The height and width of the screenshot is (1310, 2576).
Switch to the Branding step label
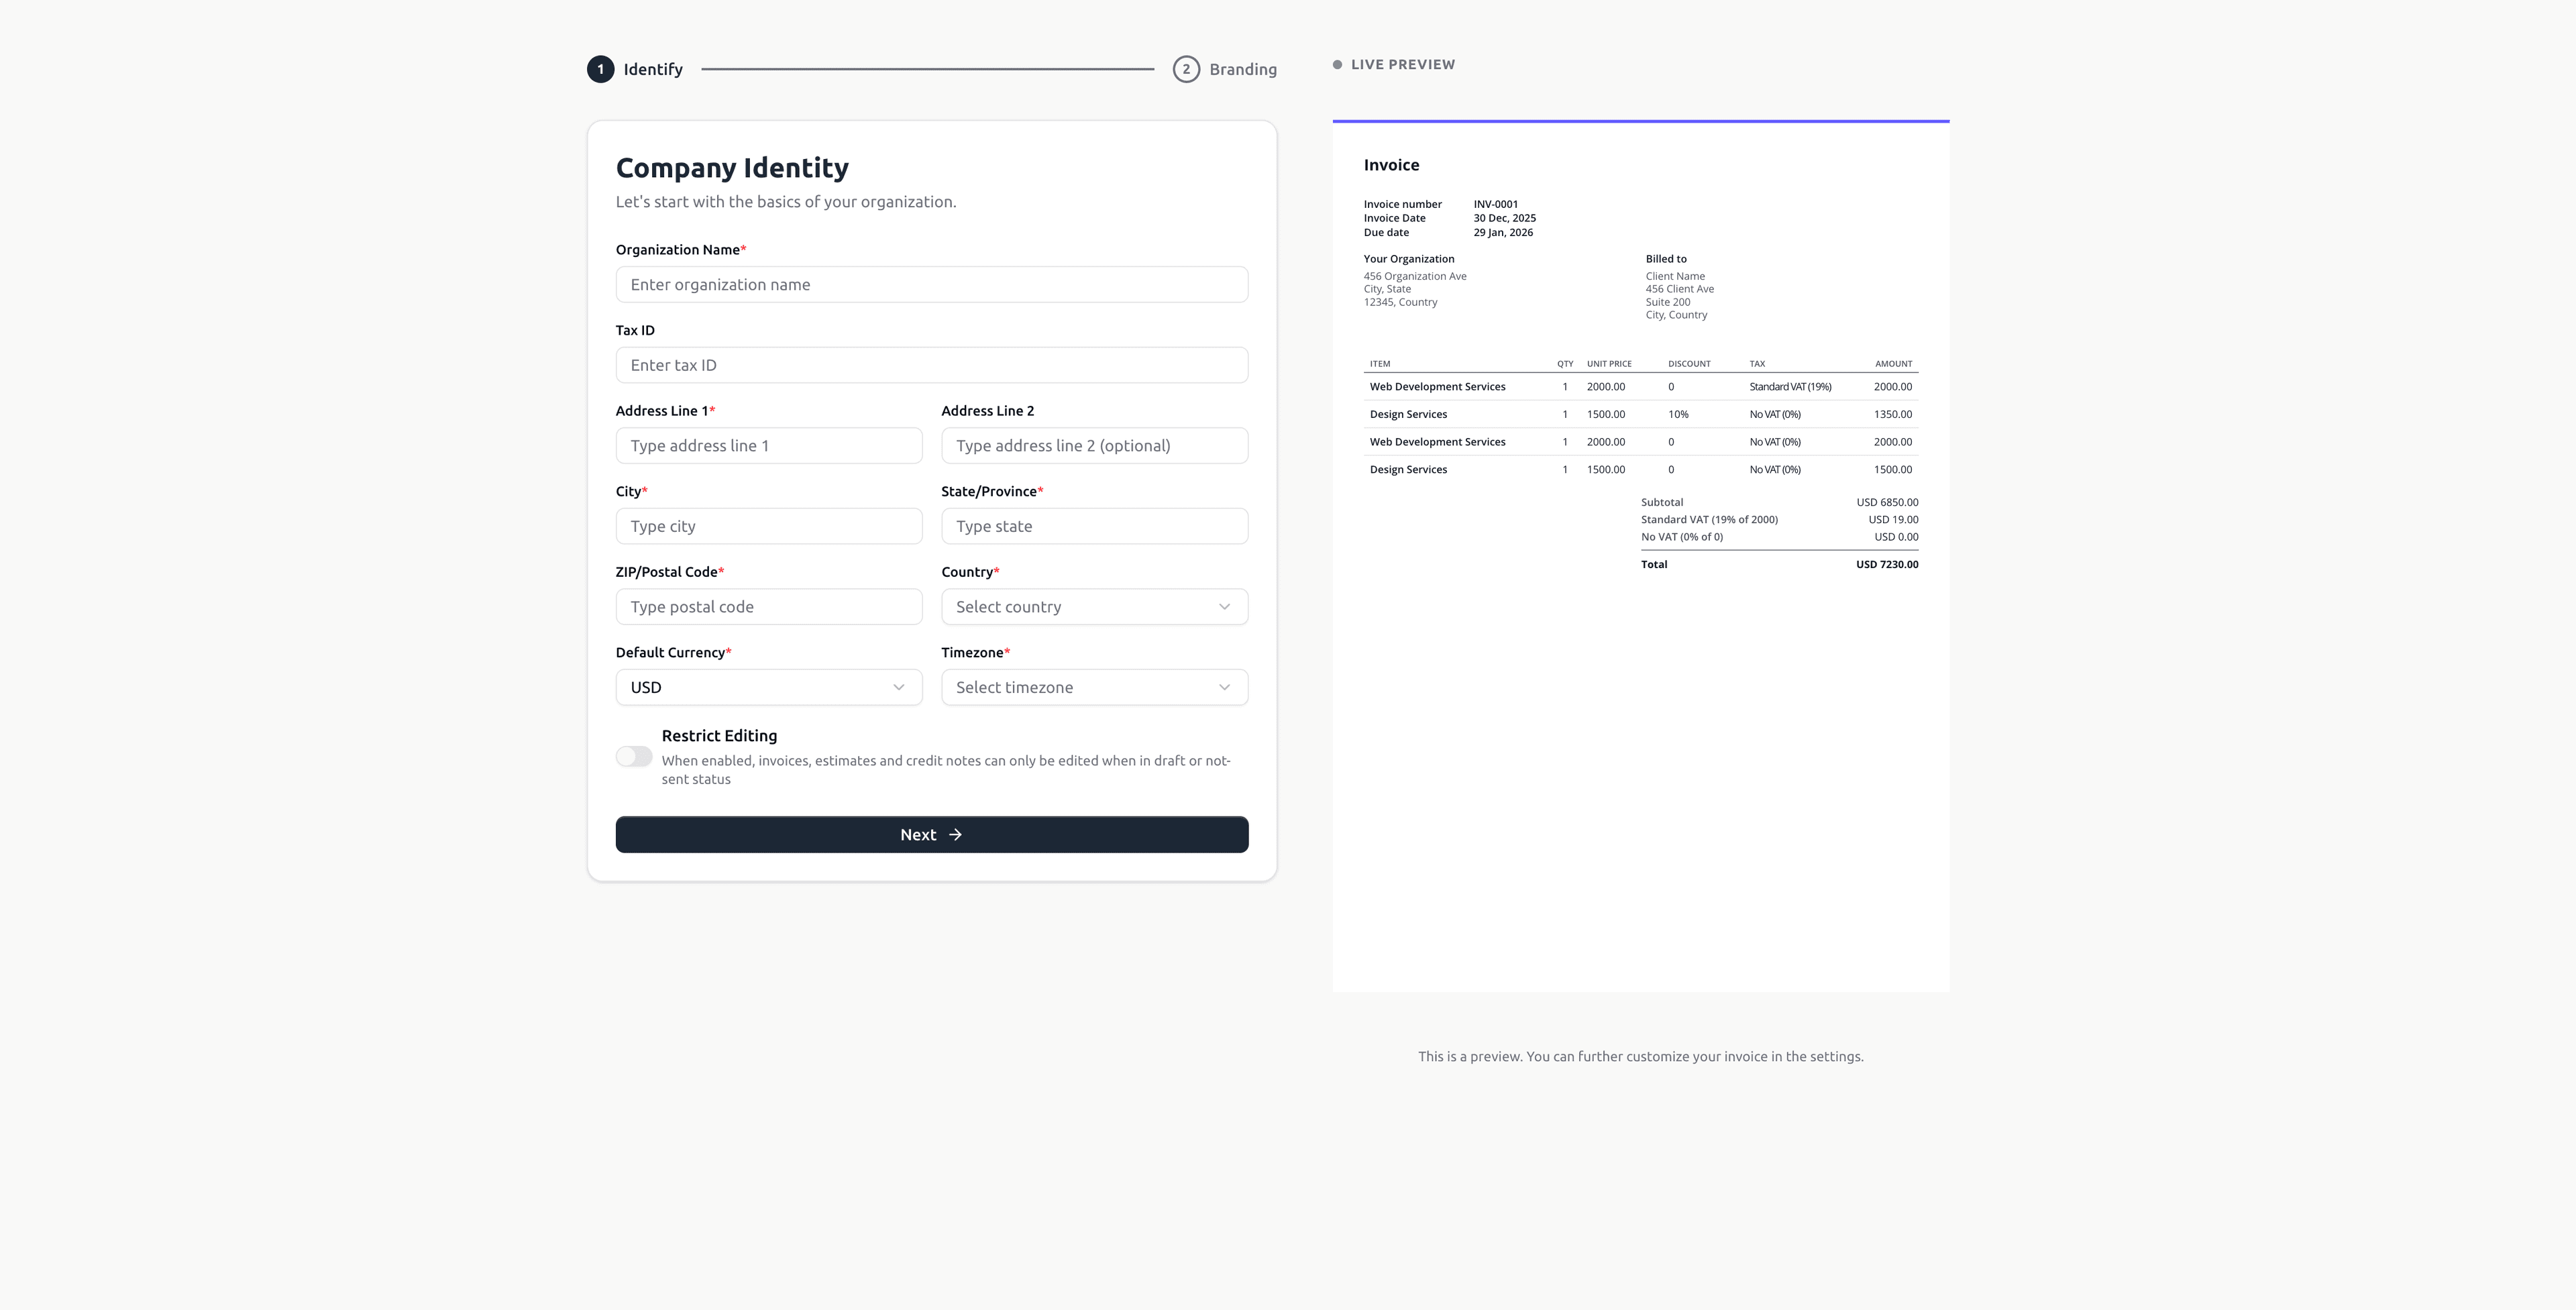1242,69
